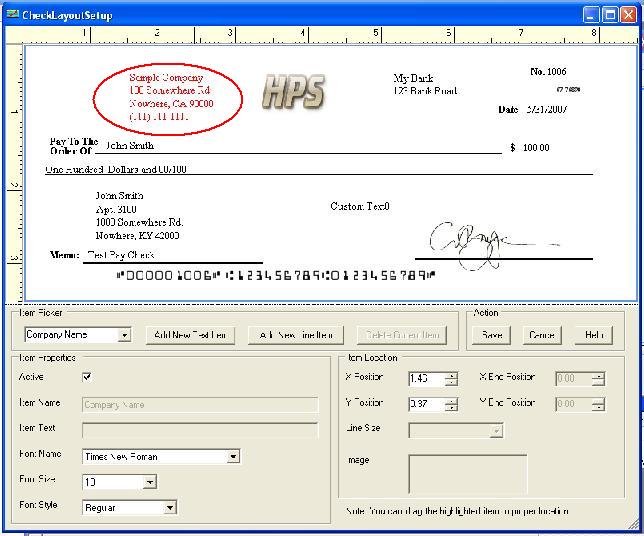Open Help from the Action group
644x536 pixels.
[x=592, y=335]
